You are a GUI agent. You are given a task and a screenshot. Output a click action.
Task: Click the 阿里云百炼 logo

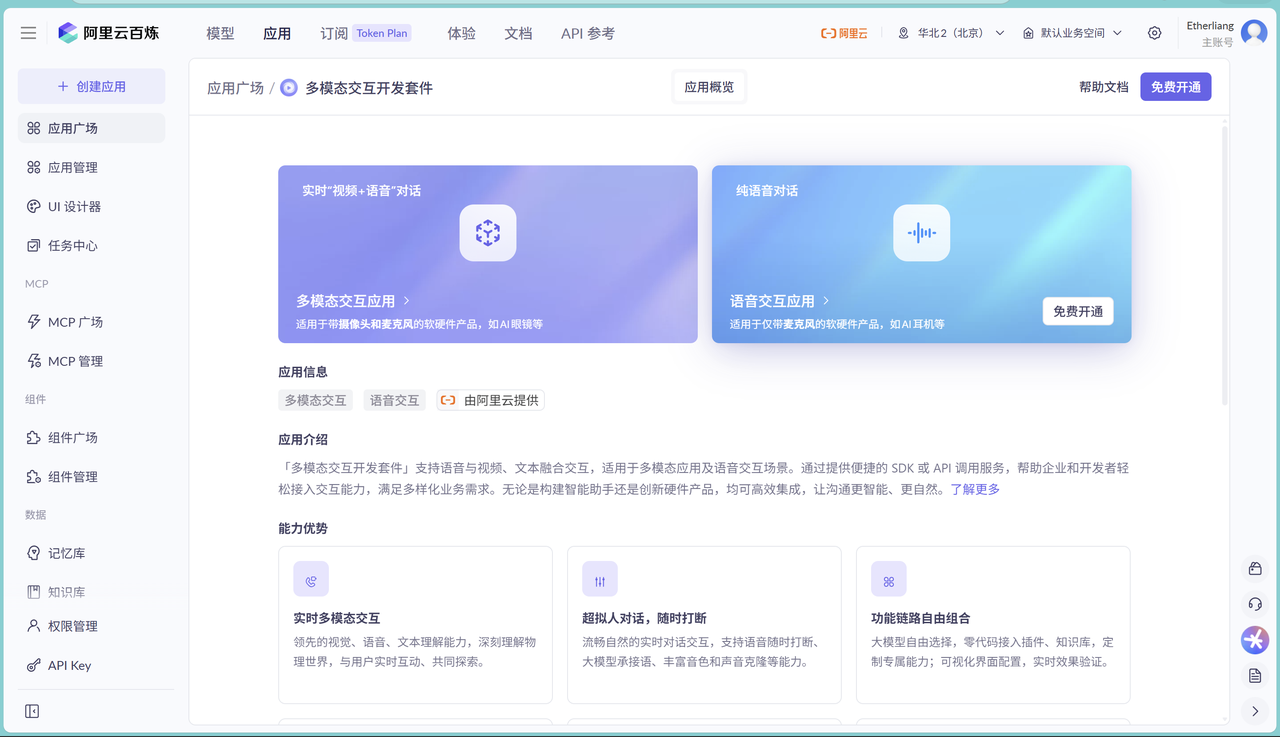pyautogui.click(x=108, y=33)
